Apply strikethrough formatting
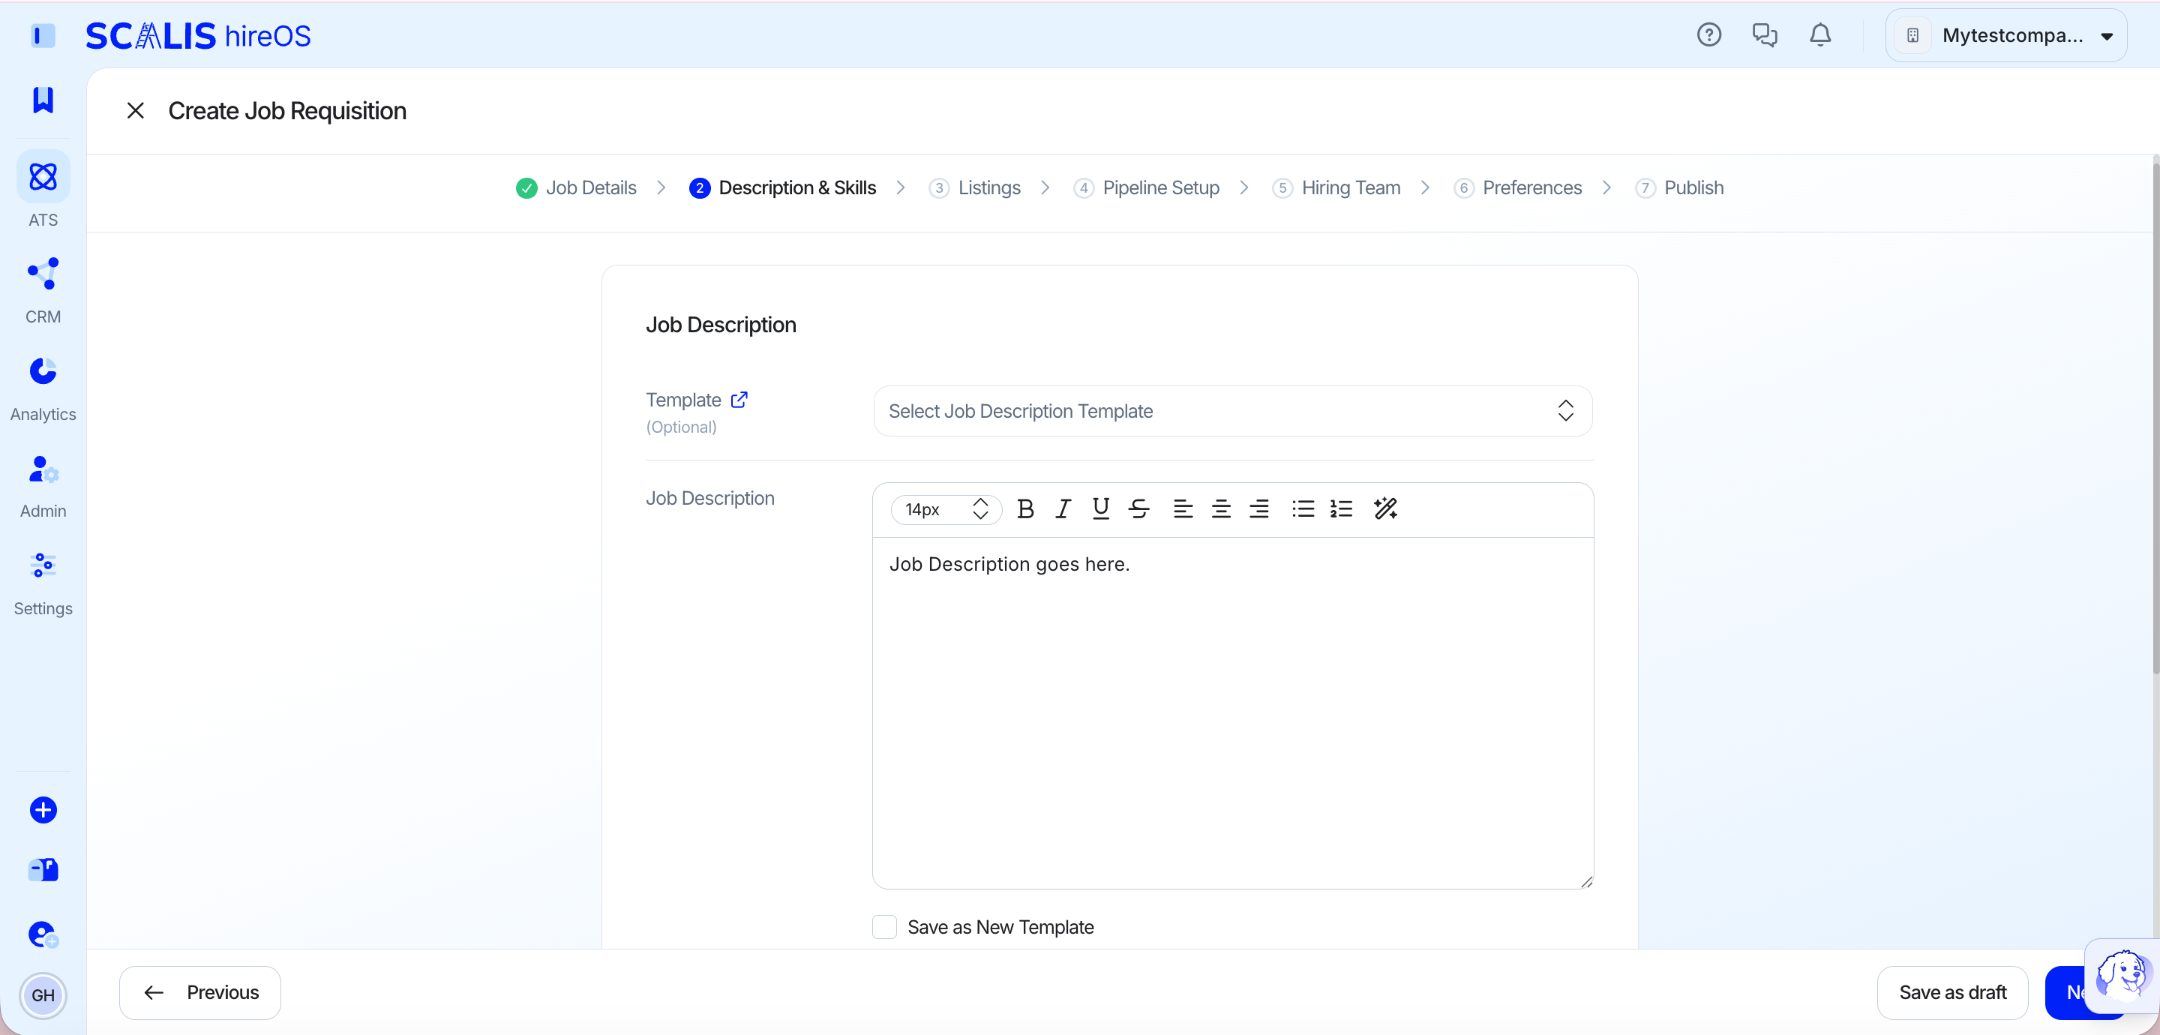The image size is (2160, 1035). coord(1139,509)
